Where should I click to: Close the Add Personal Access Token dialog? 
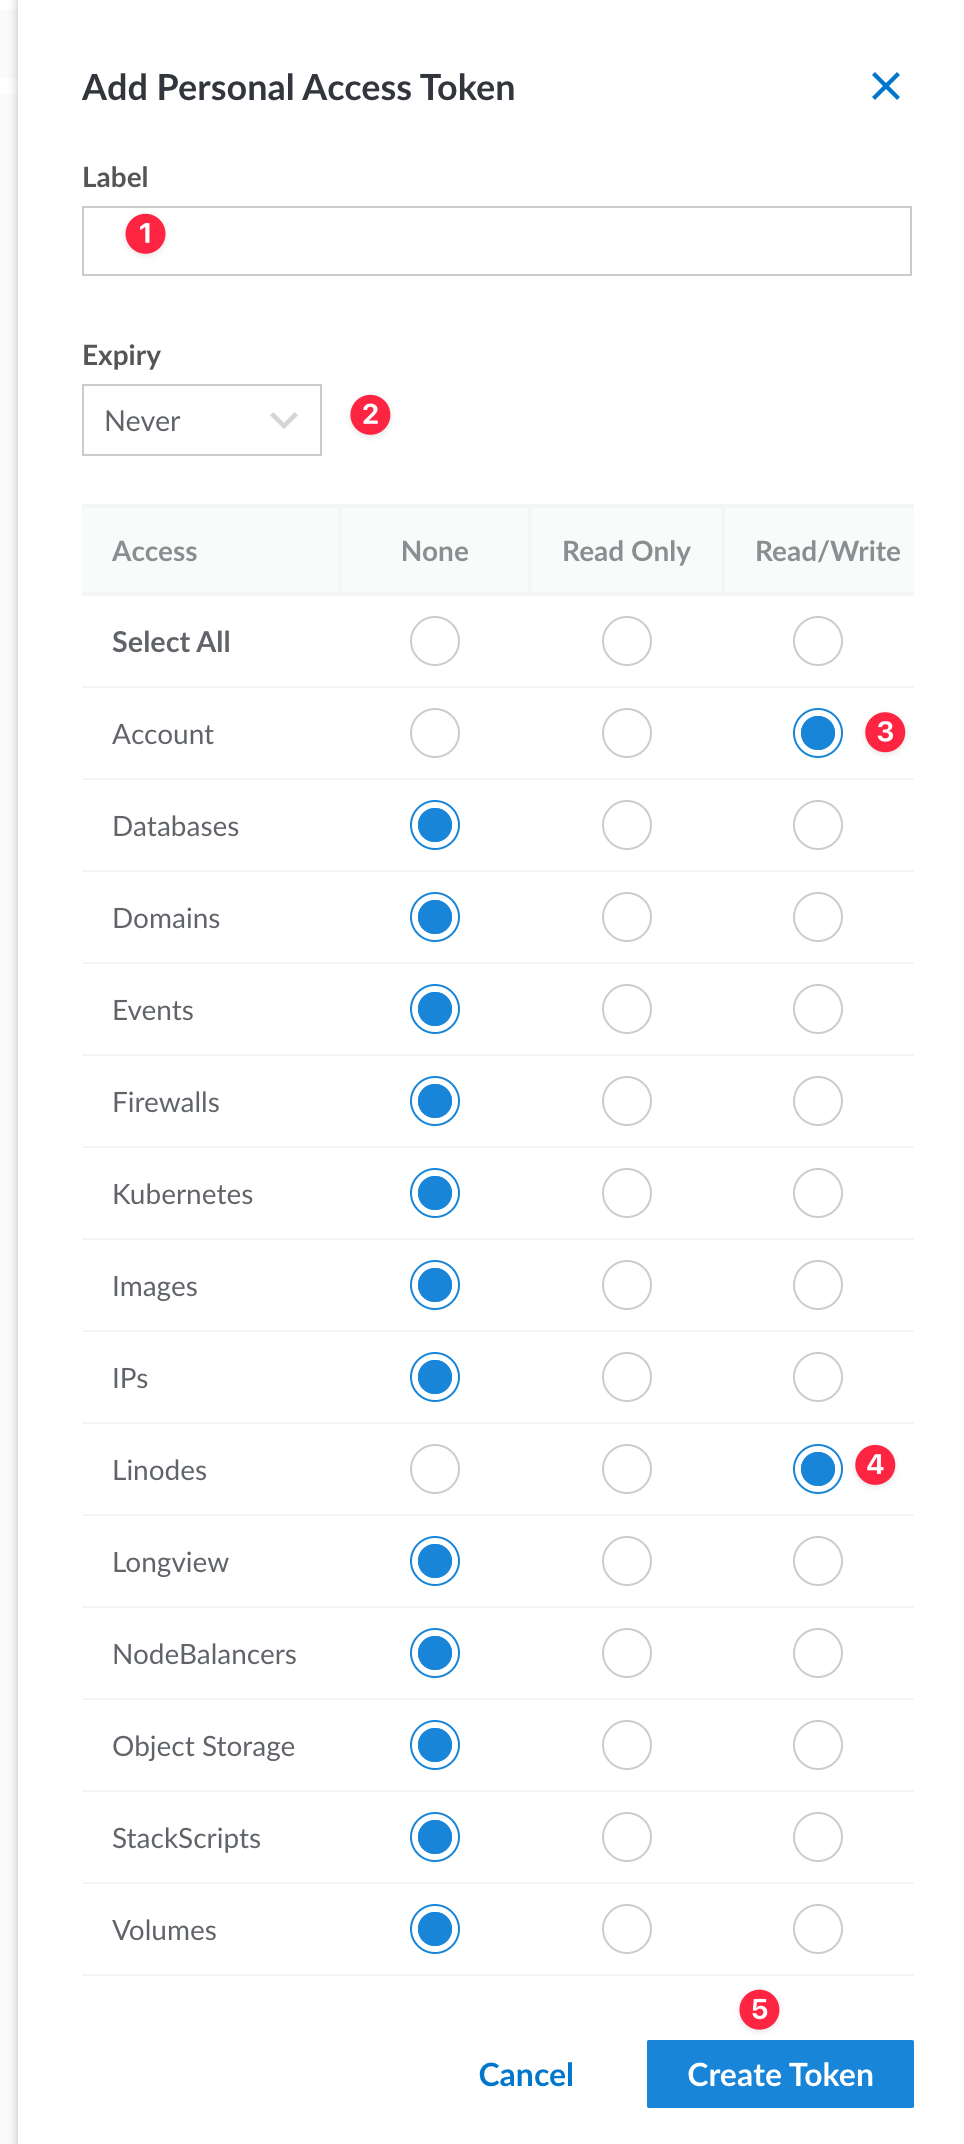886,86
